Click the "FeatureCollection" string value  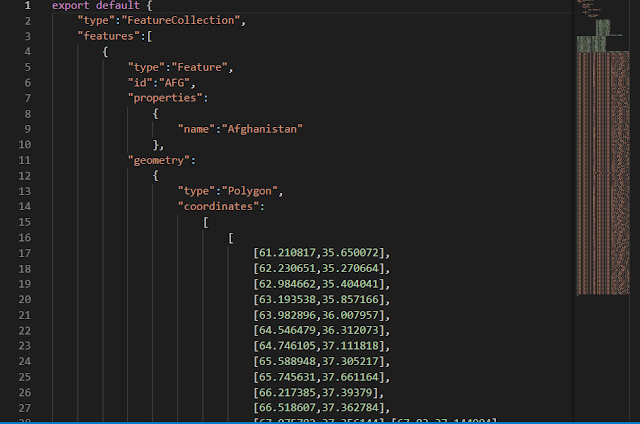click(x=180, y=20)
